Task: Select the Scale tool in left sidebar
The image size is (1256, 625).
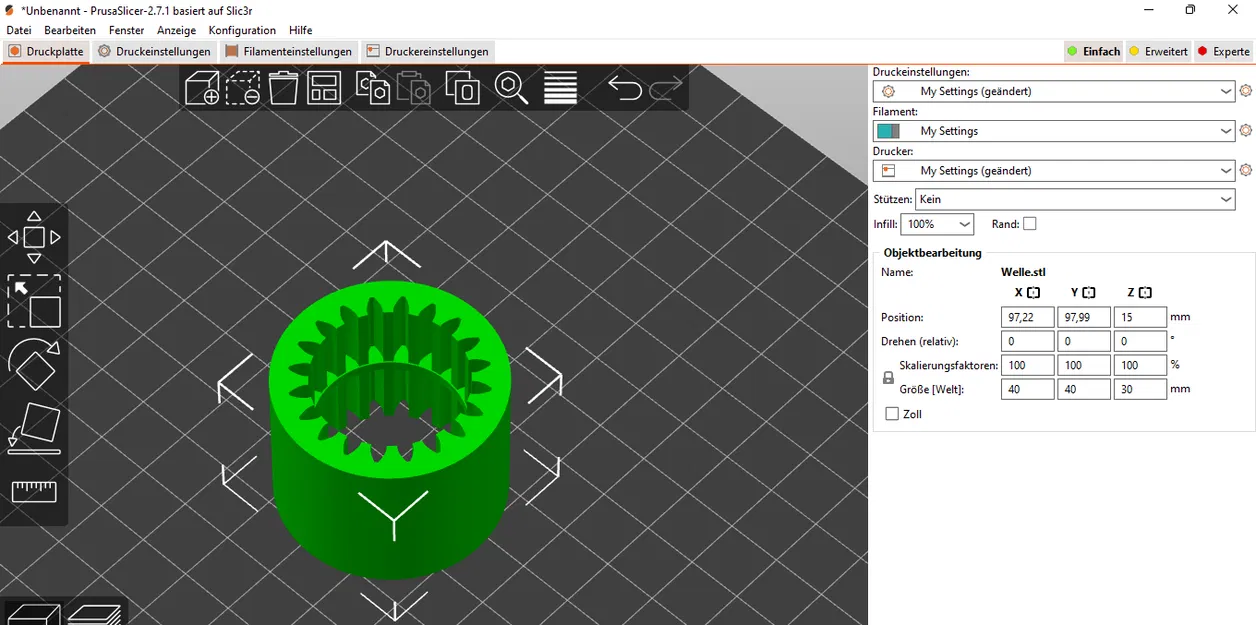Action: [34, 301]
